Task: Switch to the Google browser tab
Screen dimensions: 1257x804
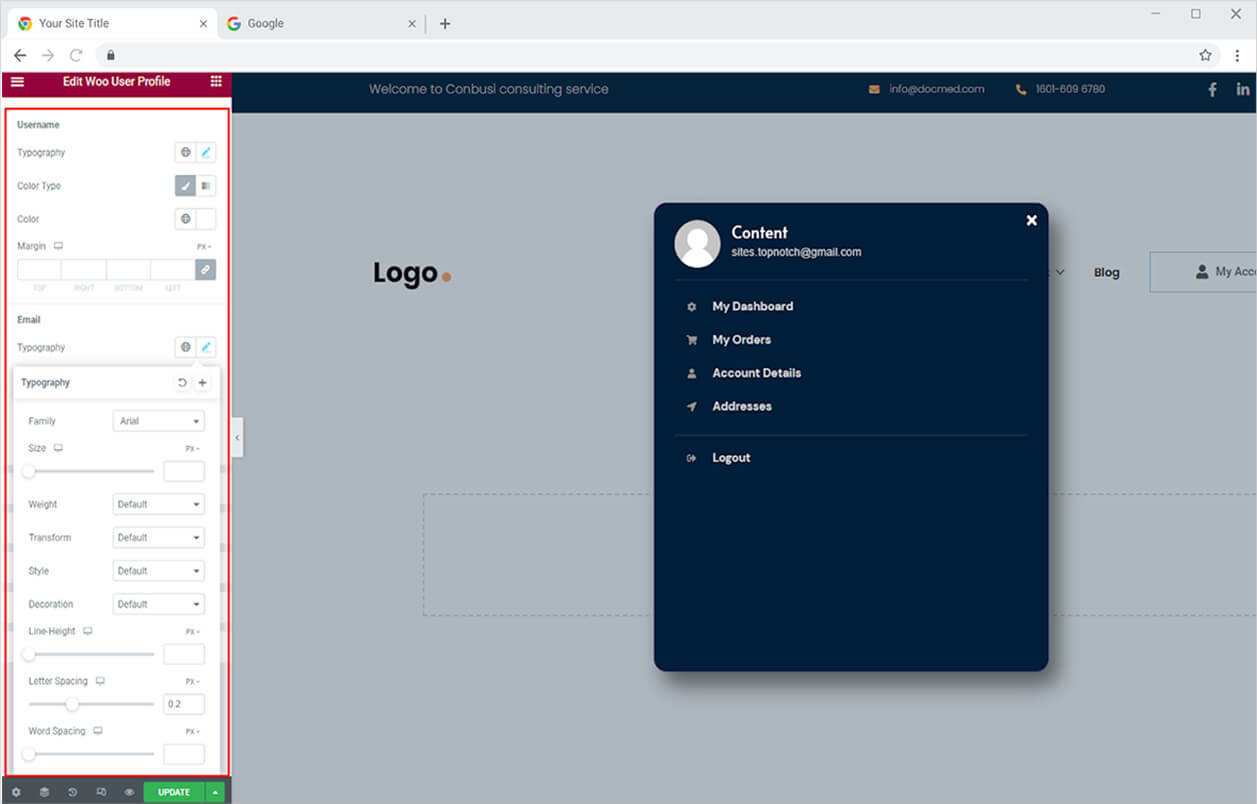Action: pyautogui.click(x=266, y=23)
